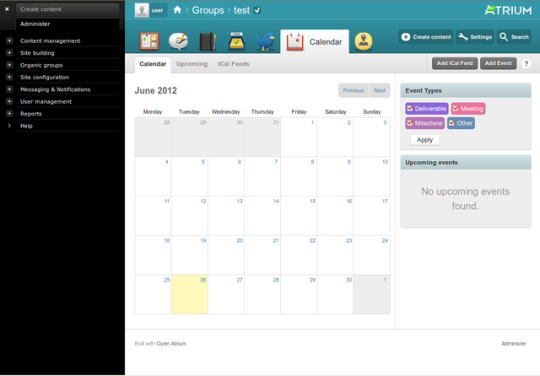The image size is (540, 376).
Task: Click the Other blue event tag
Action: tap(461, 123)
